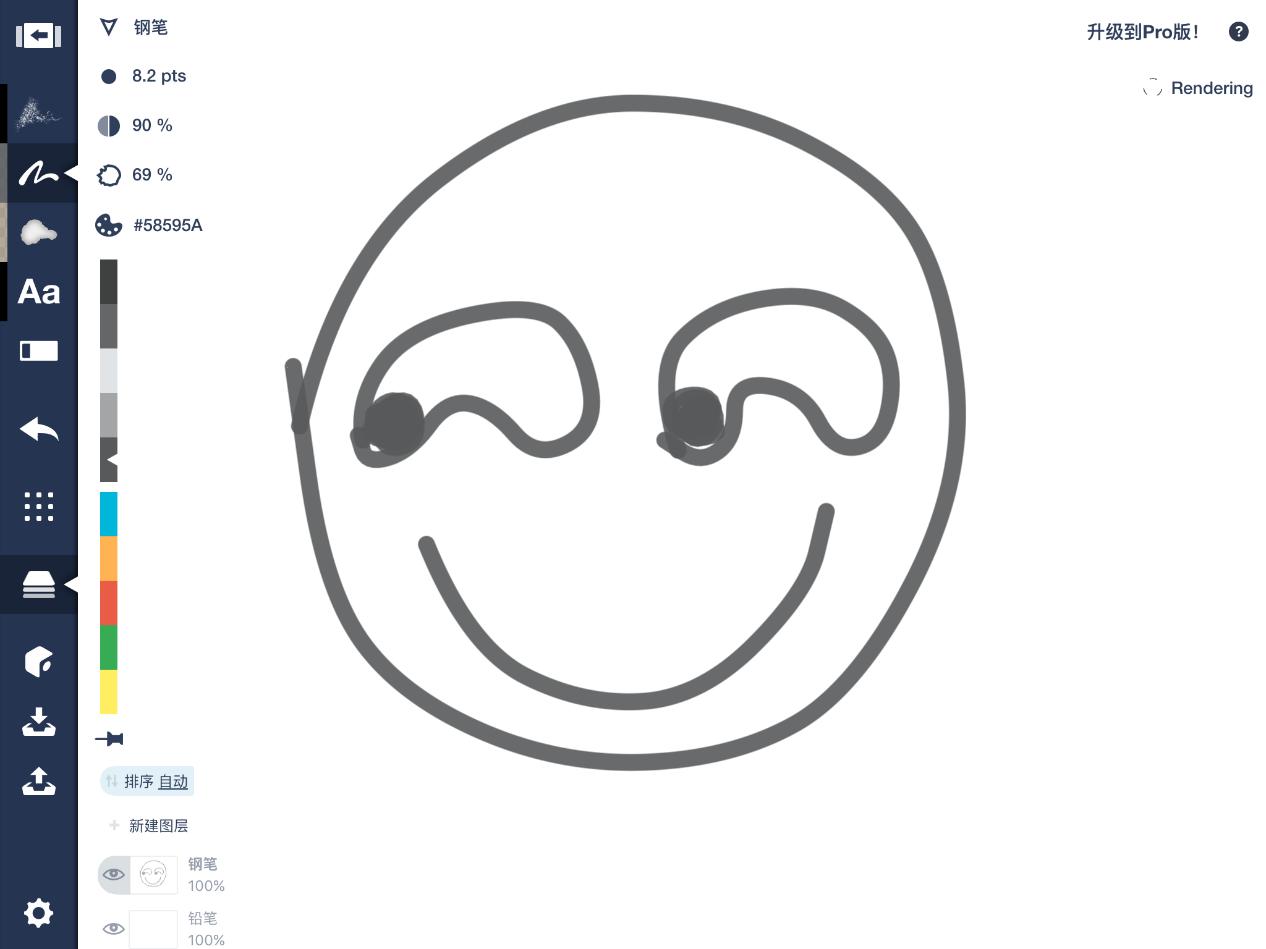The height and width of the screenshot is (949, 1266).
Task: Select the yellow color swatch
Action: [x=109, y=692]
